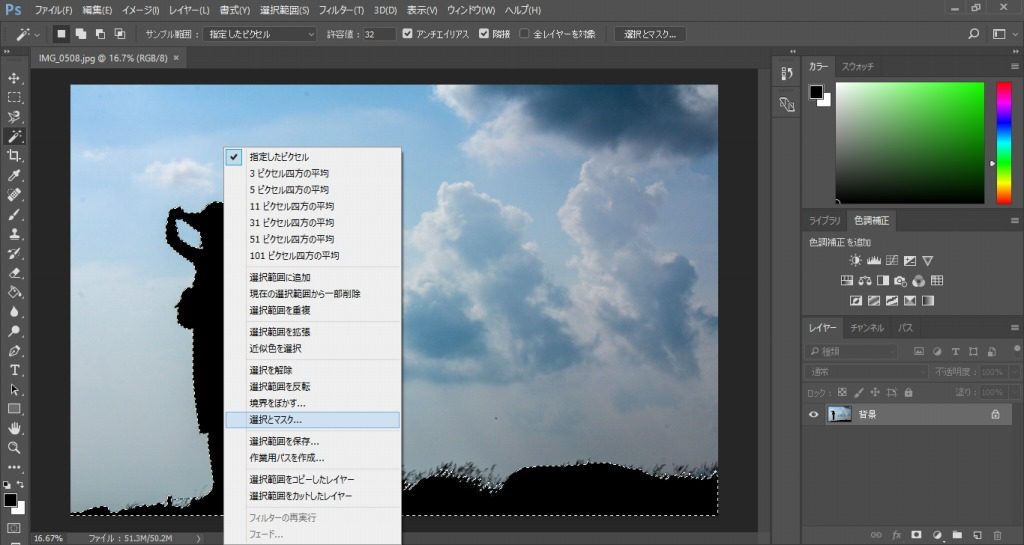Open the layer filter type dropdown
The width and height of the screenshot is (1024, 545).
(851, 352)
